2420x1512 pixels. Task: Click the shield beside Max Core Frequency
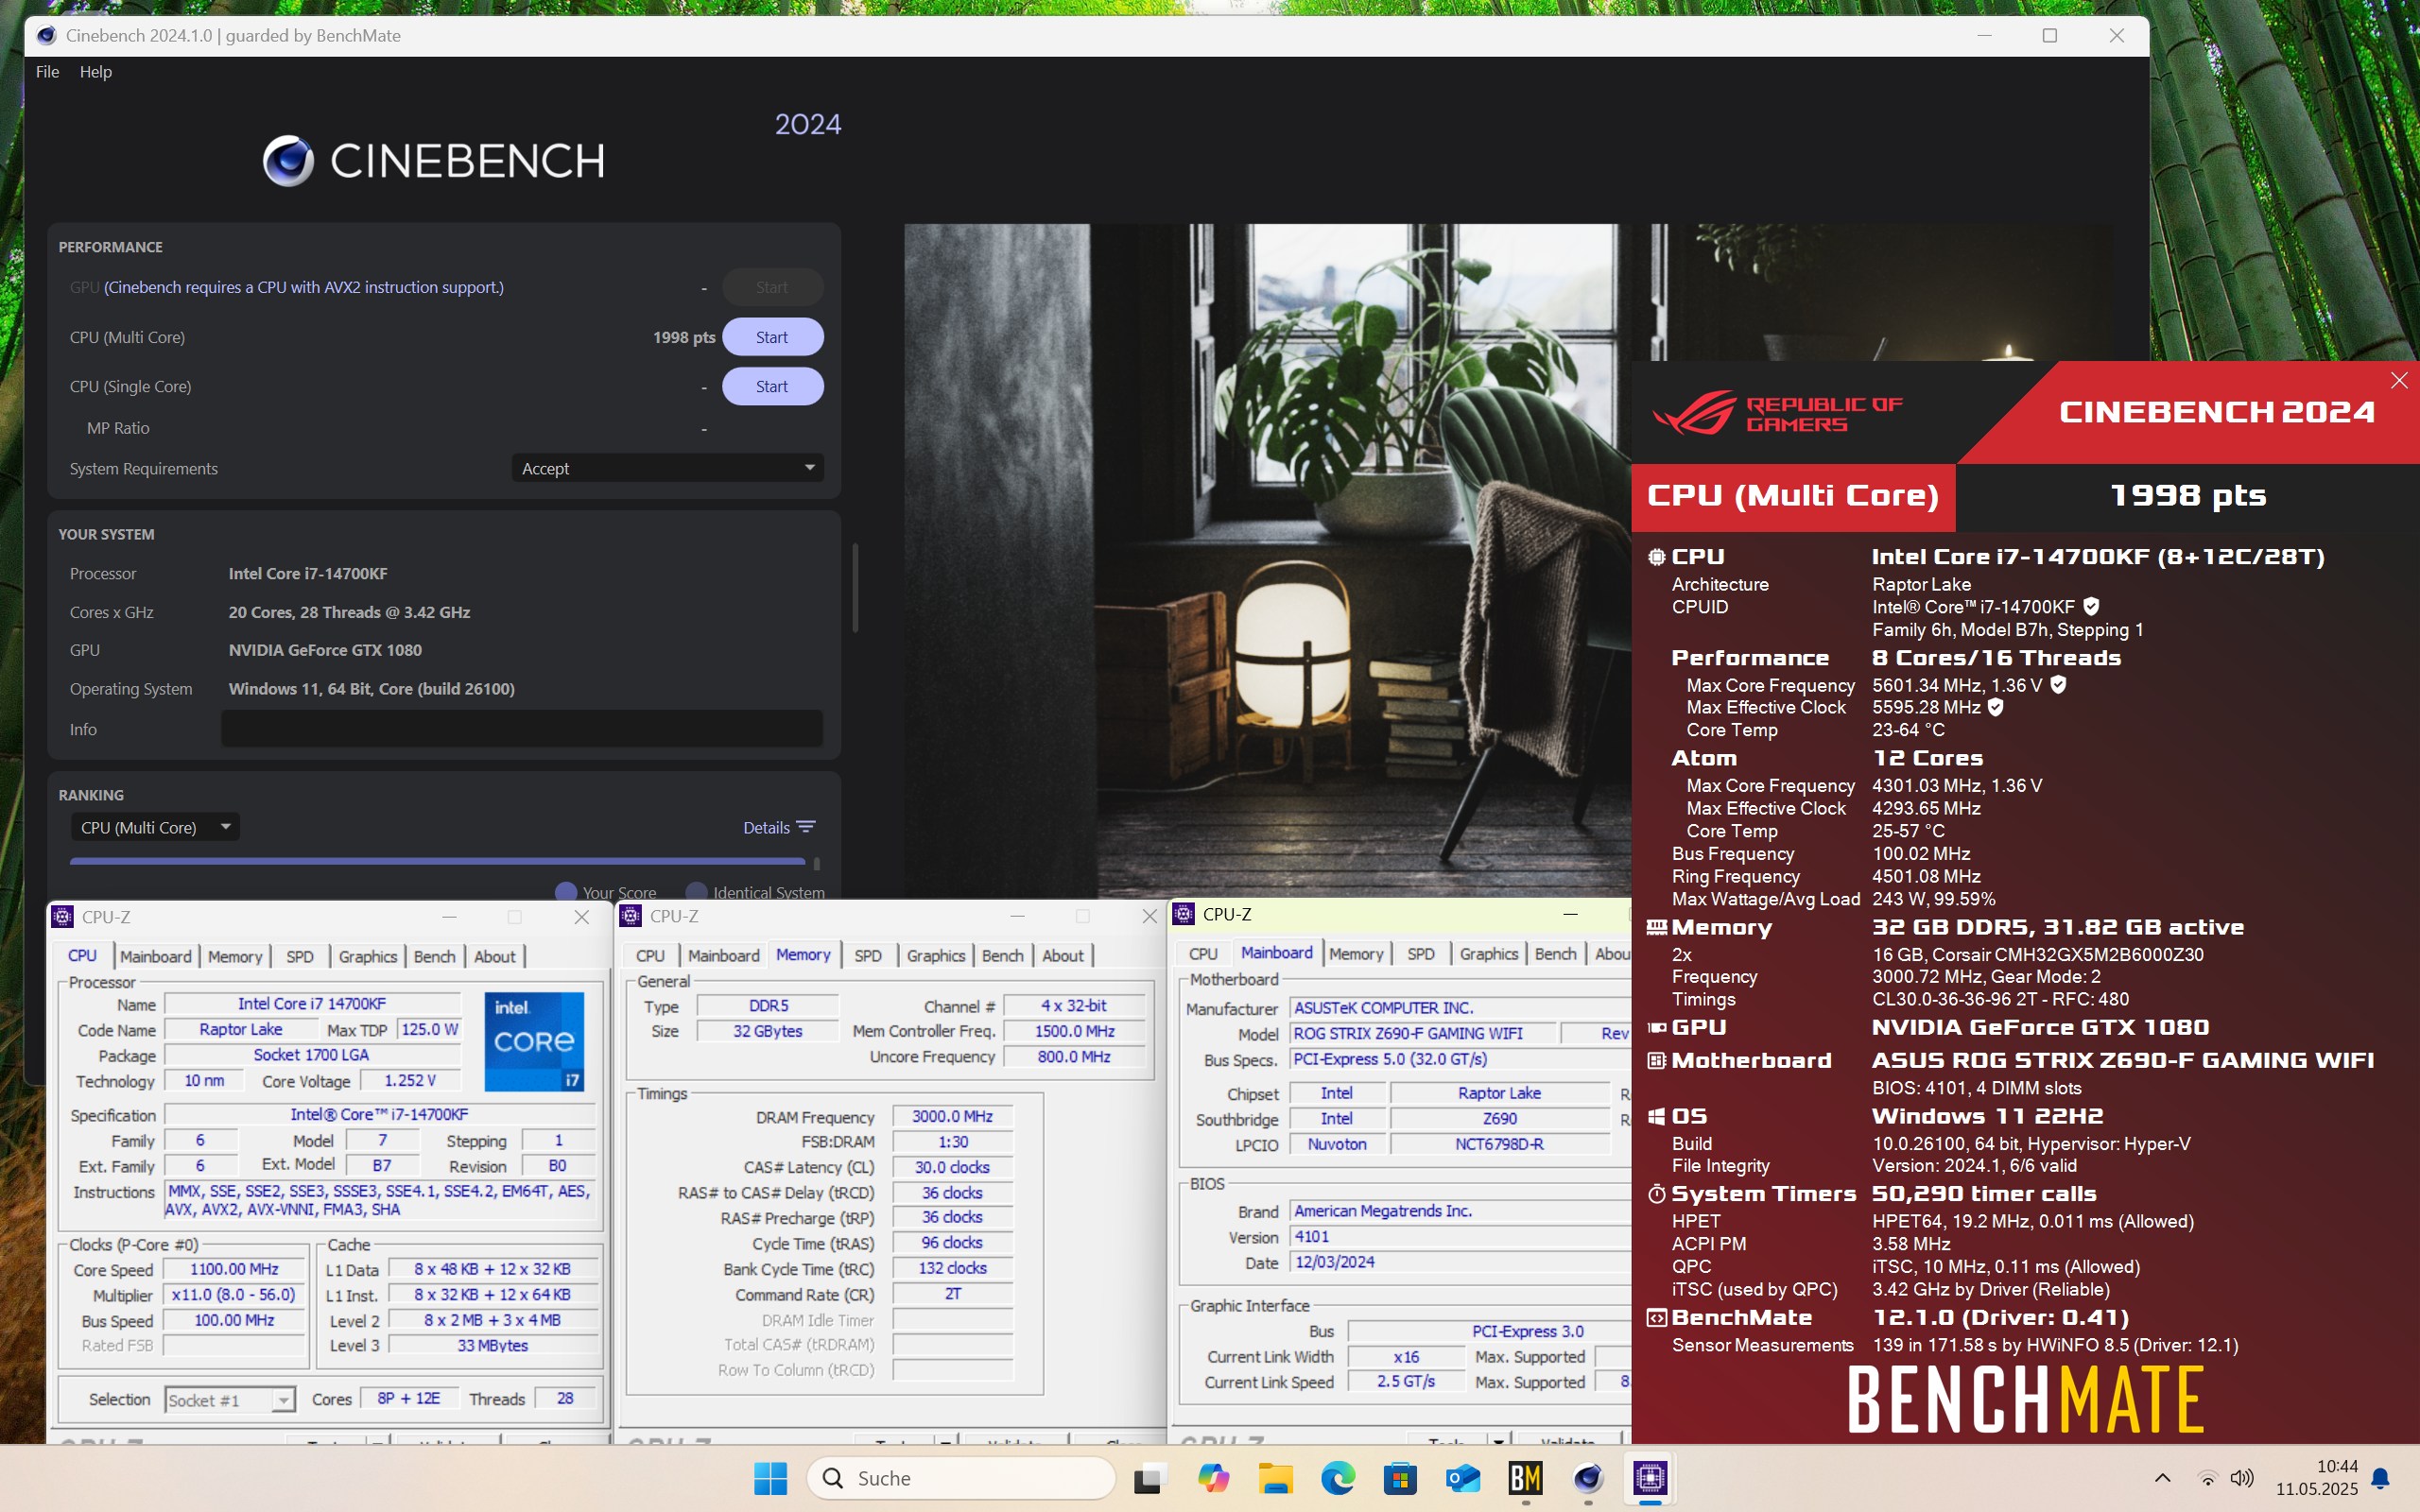[x=2058, y=685]
